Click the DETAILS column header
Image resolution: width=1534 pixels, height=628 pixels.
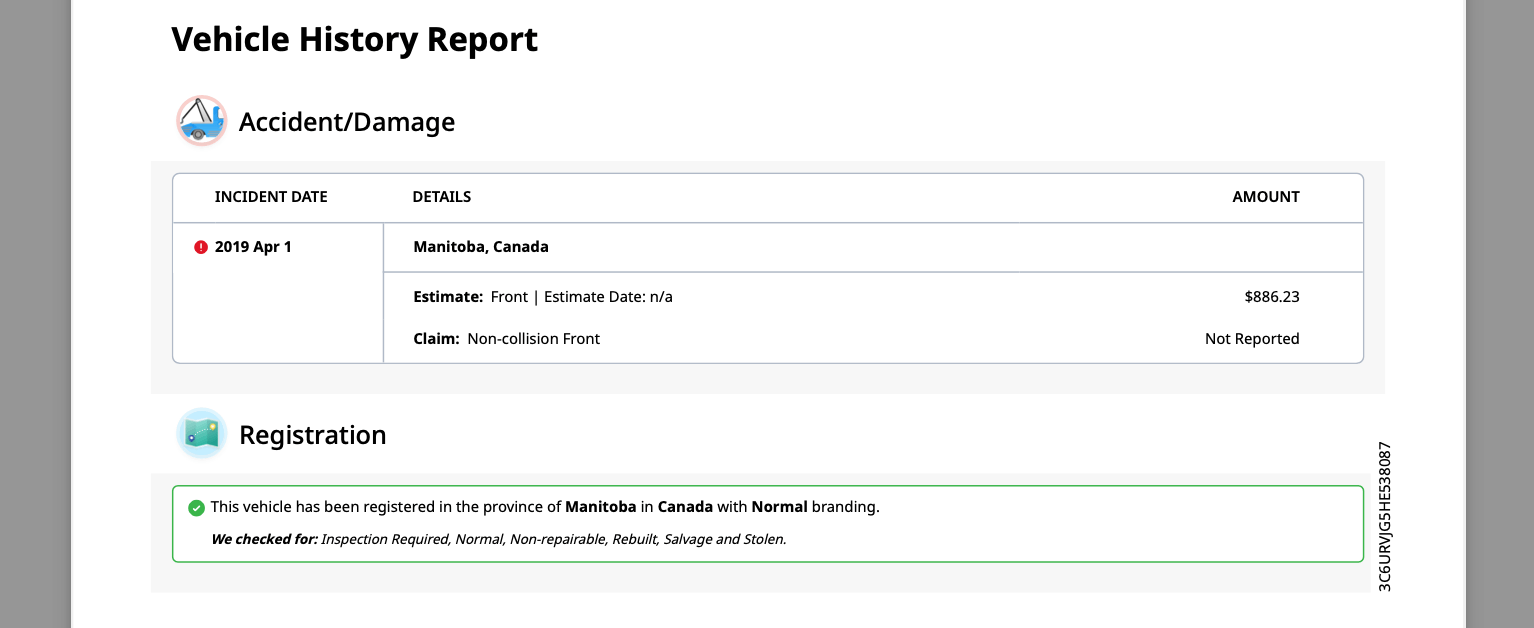[x=442, y=197]
